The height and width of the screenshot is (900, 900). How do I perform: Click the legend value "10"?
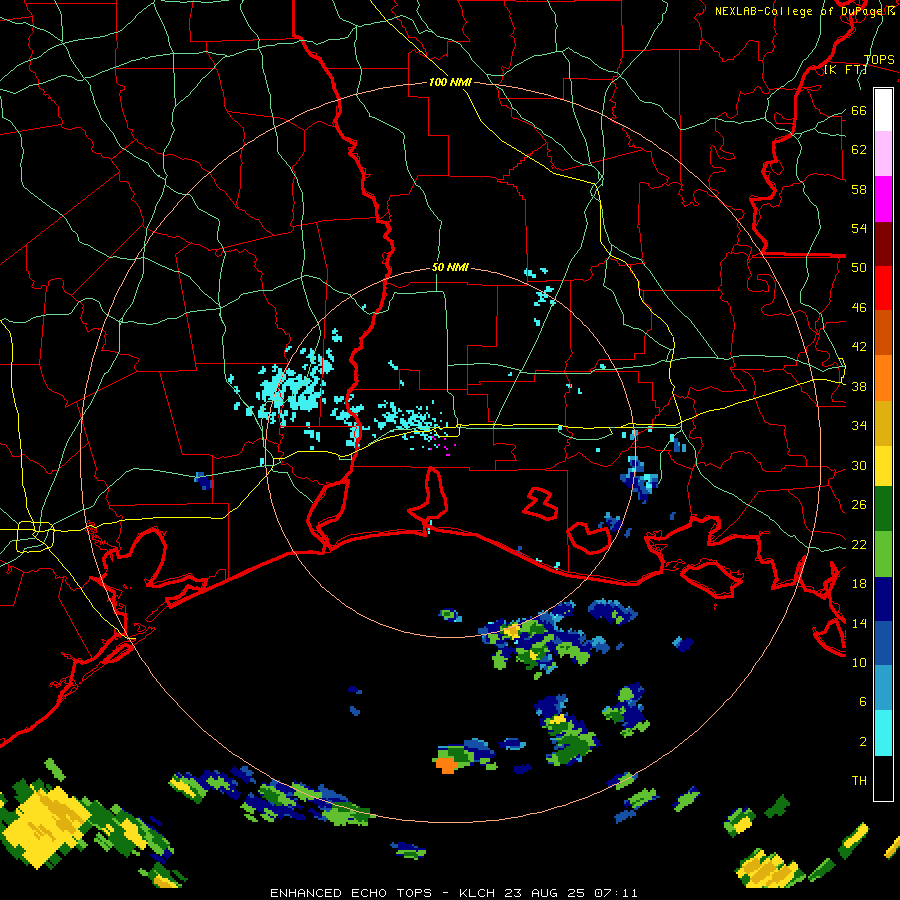pyautogui.click(x=859, y=662)
